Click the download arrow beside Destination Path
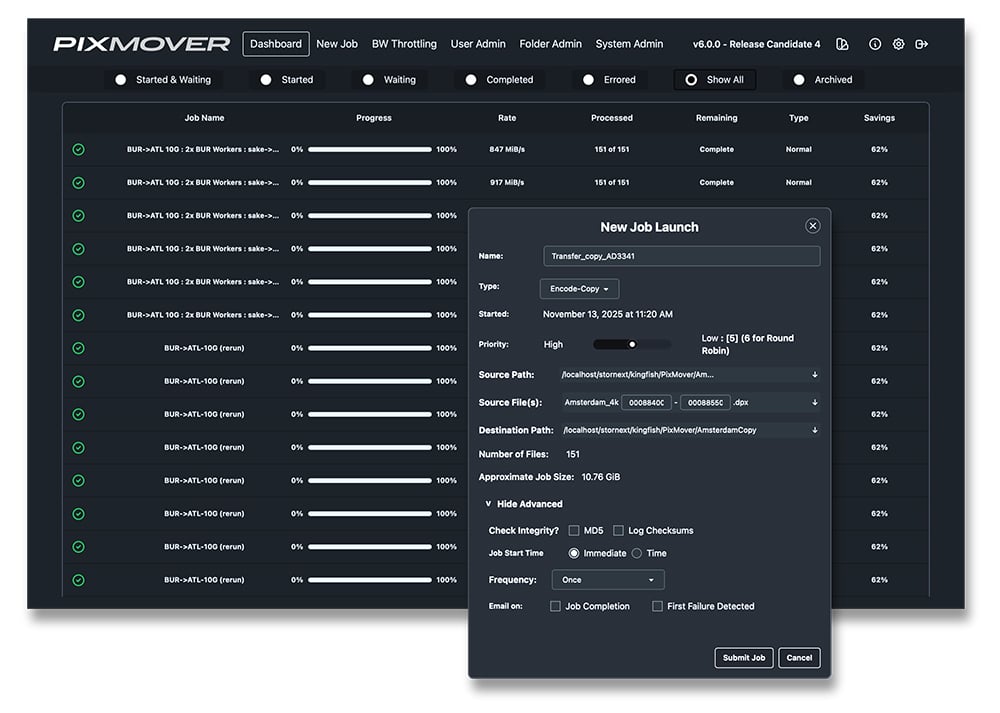This screenshot has width=1000, height=713. 815,431
